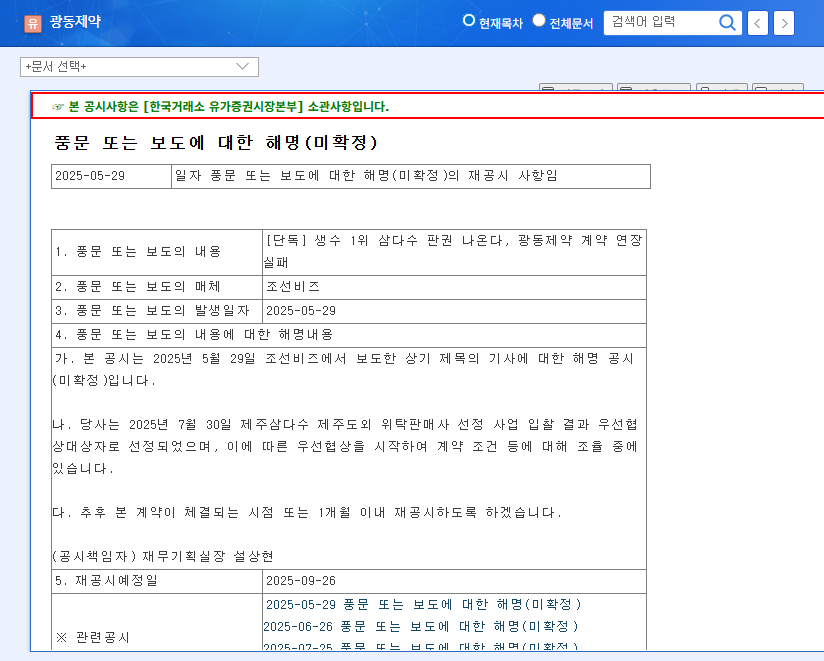
Task: Click the orange 유 market badge icon
Action: (33, 23)
